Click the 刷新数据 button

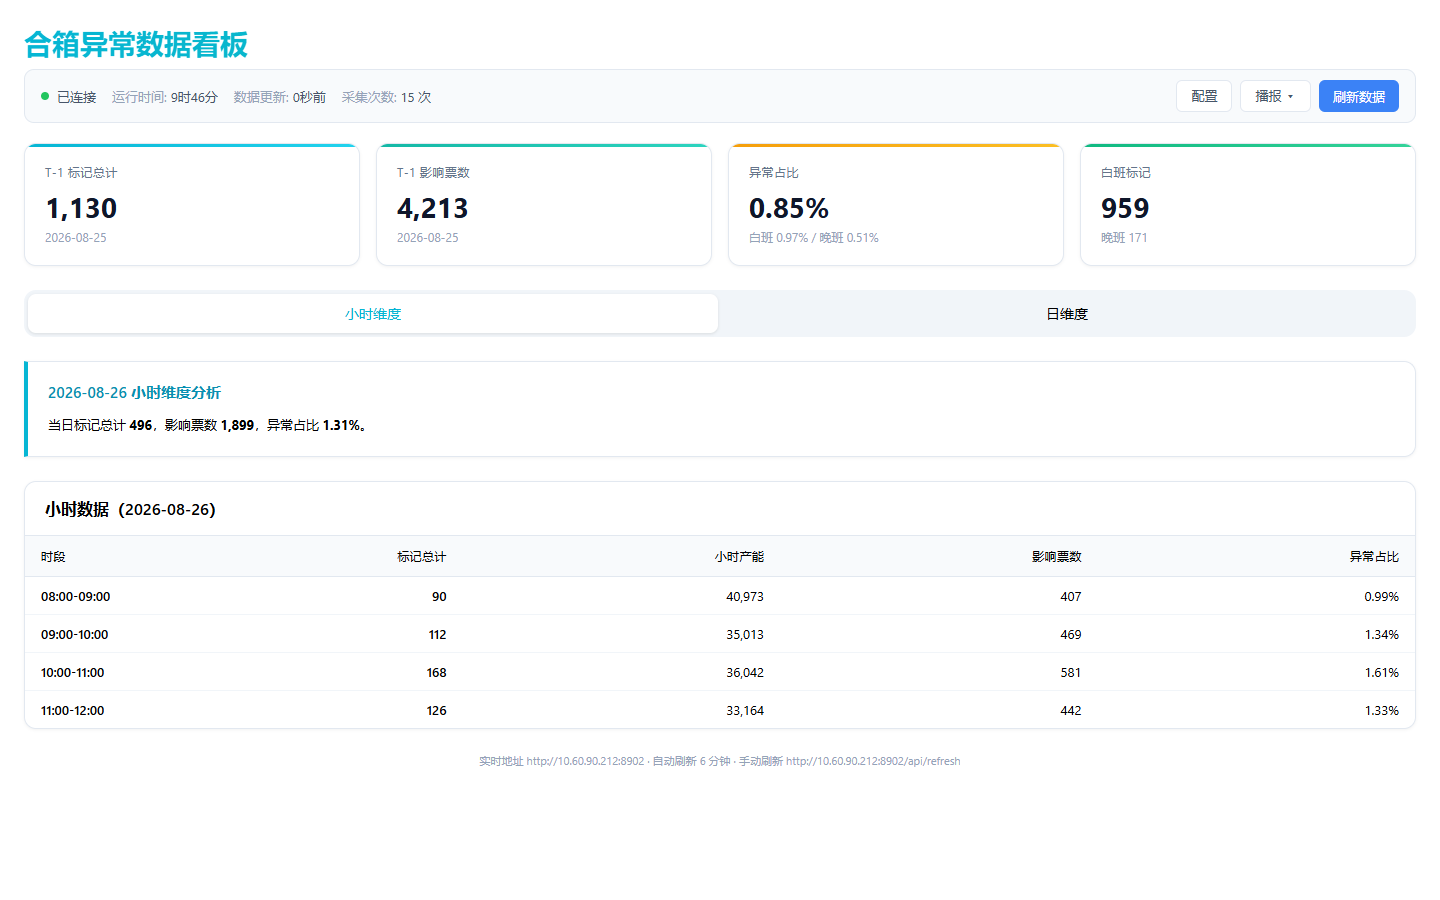coord(1359,96)
